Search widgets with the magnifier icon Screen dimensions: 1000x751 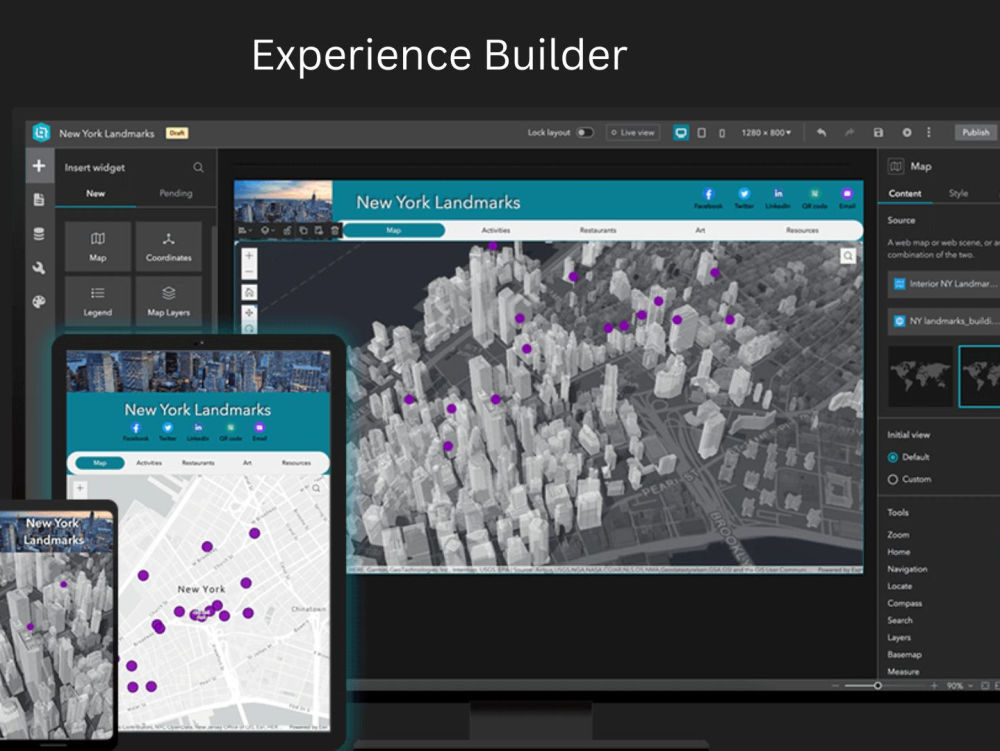pyautogui.click(x=198, y=167)
